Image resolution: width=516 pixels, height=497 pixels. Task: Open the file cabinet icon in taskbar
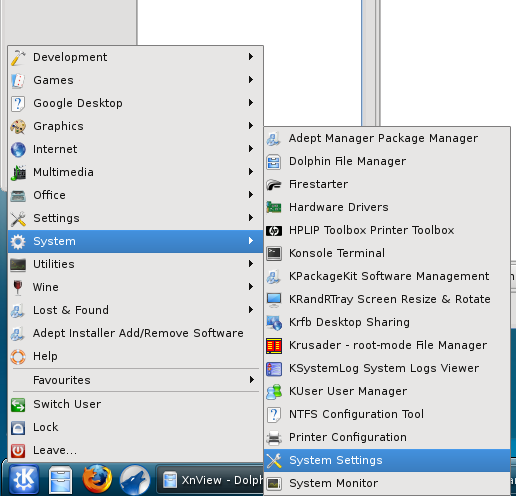[60, 479]
